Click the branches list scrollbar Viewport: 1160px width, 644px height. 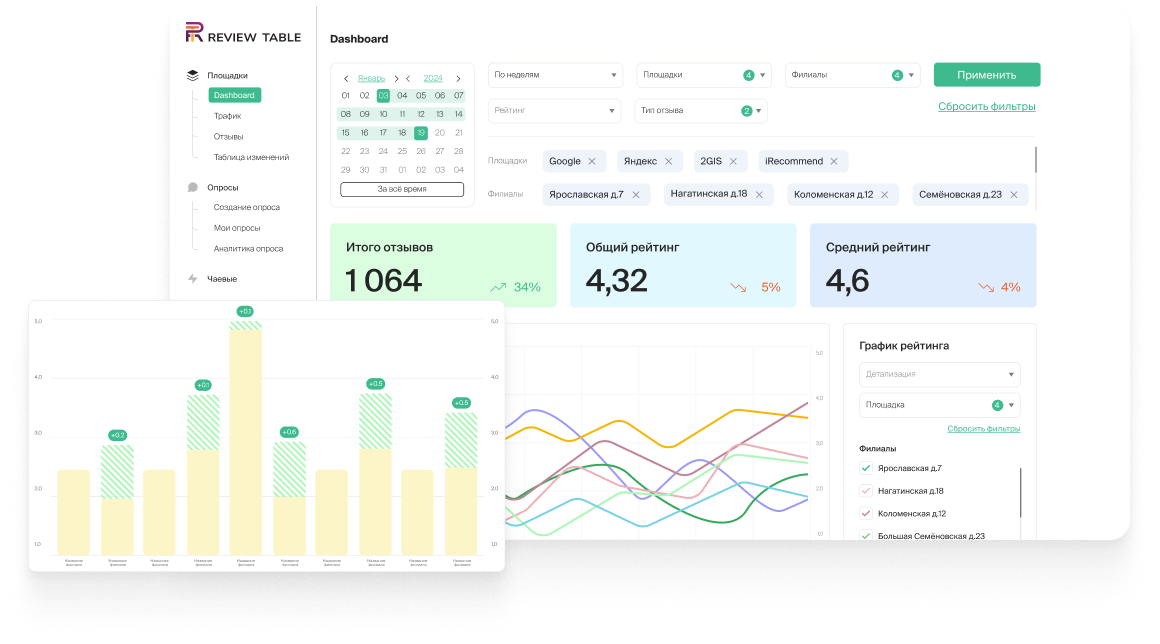point(1020,492)
